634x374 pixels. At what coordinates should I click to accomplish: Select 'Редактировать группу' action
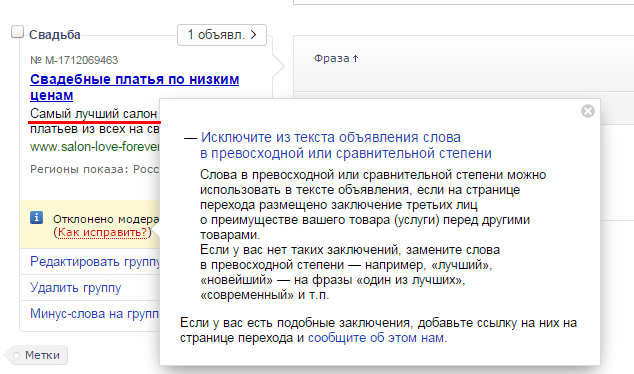95,262
